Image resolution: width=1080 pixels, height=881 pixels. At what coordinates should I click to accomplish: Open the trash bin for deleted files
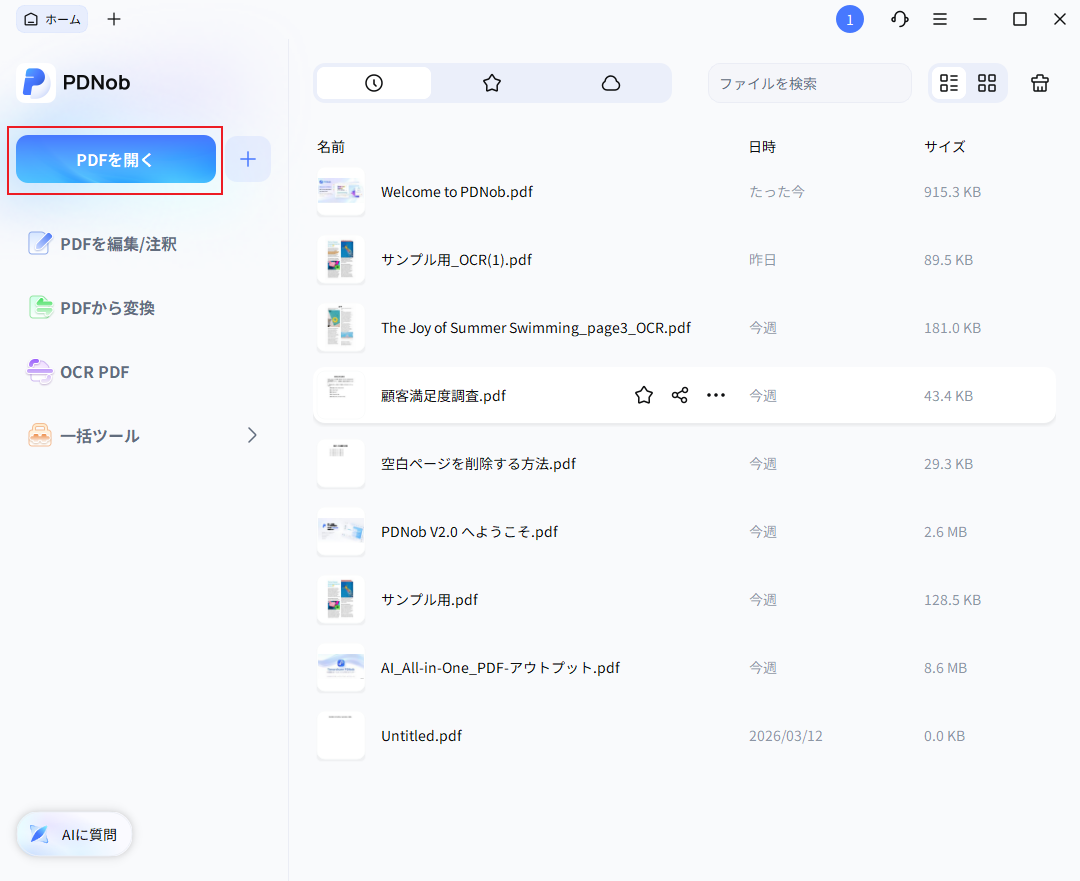1040,83
